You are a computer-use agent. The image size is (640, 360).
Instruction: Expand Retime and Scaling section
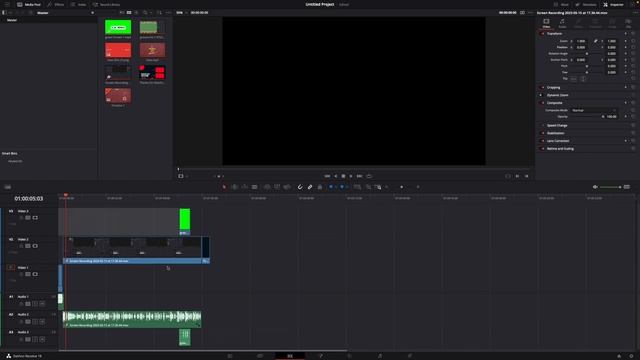(x=560, y=149)
